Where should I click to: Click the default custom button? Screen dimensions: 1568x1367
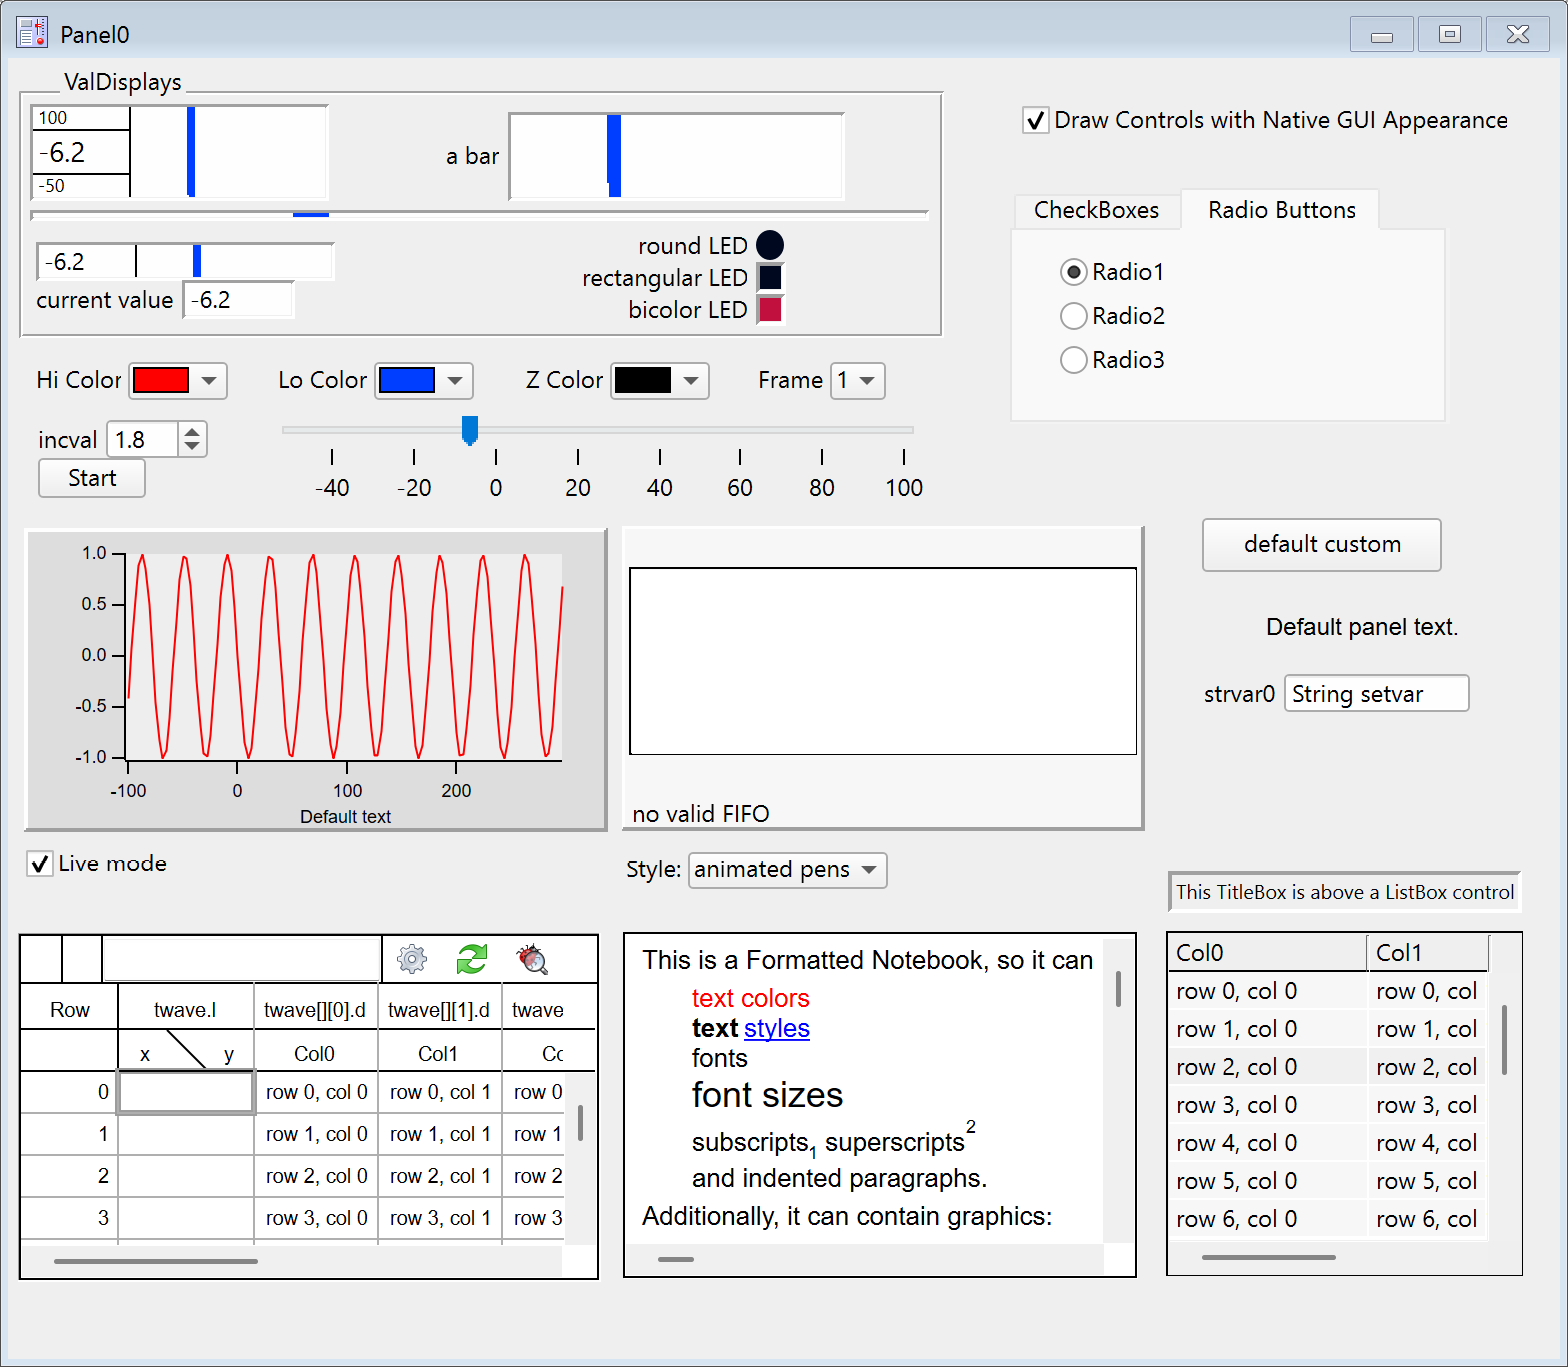click(1321, 545)
